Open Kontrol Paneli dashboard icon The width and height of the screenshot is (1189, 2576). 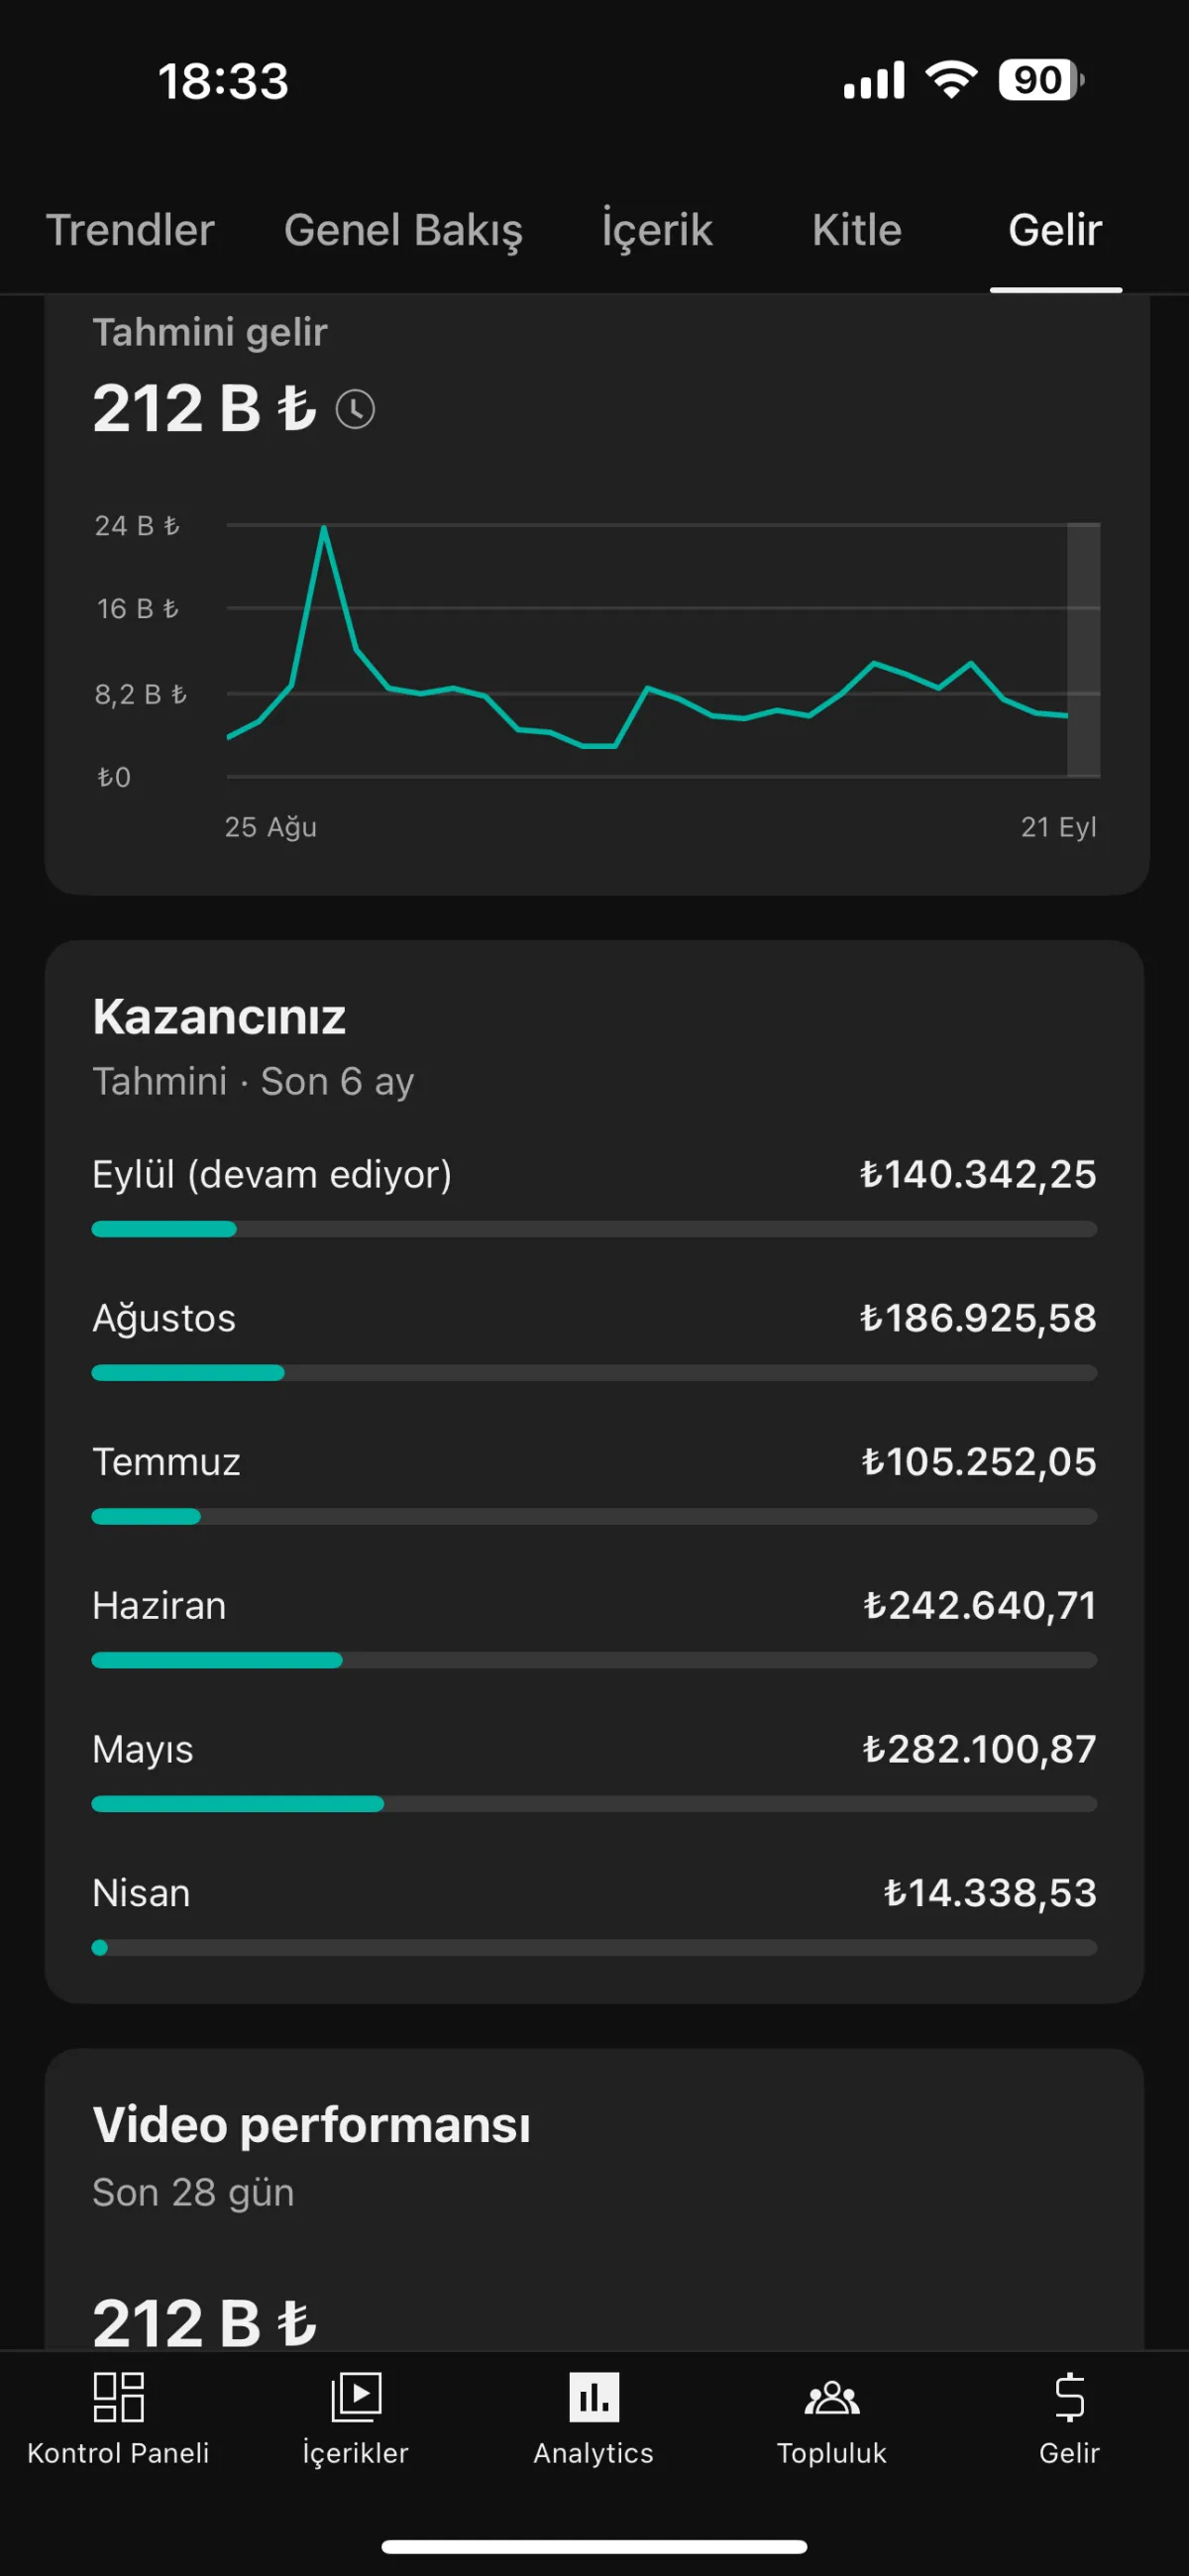tap(118, 2398)
